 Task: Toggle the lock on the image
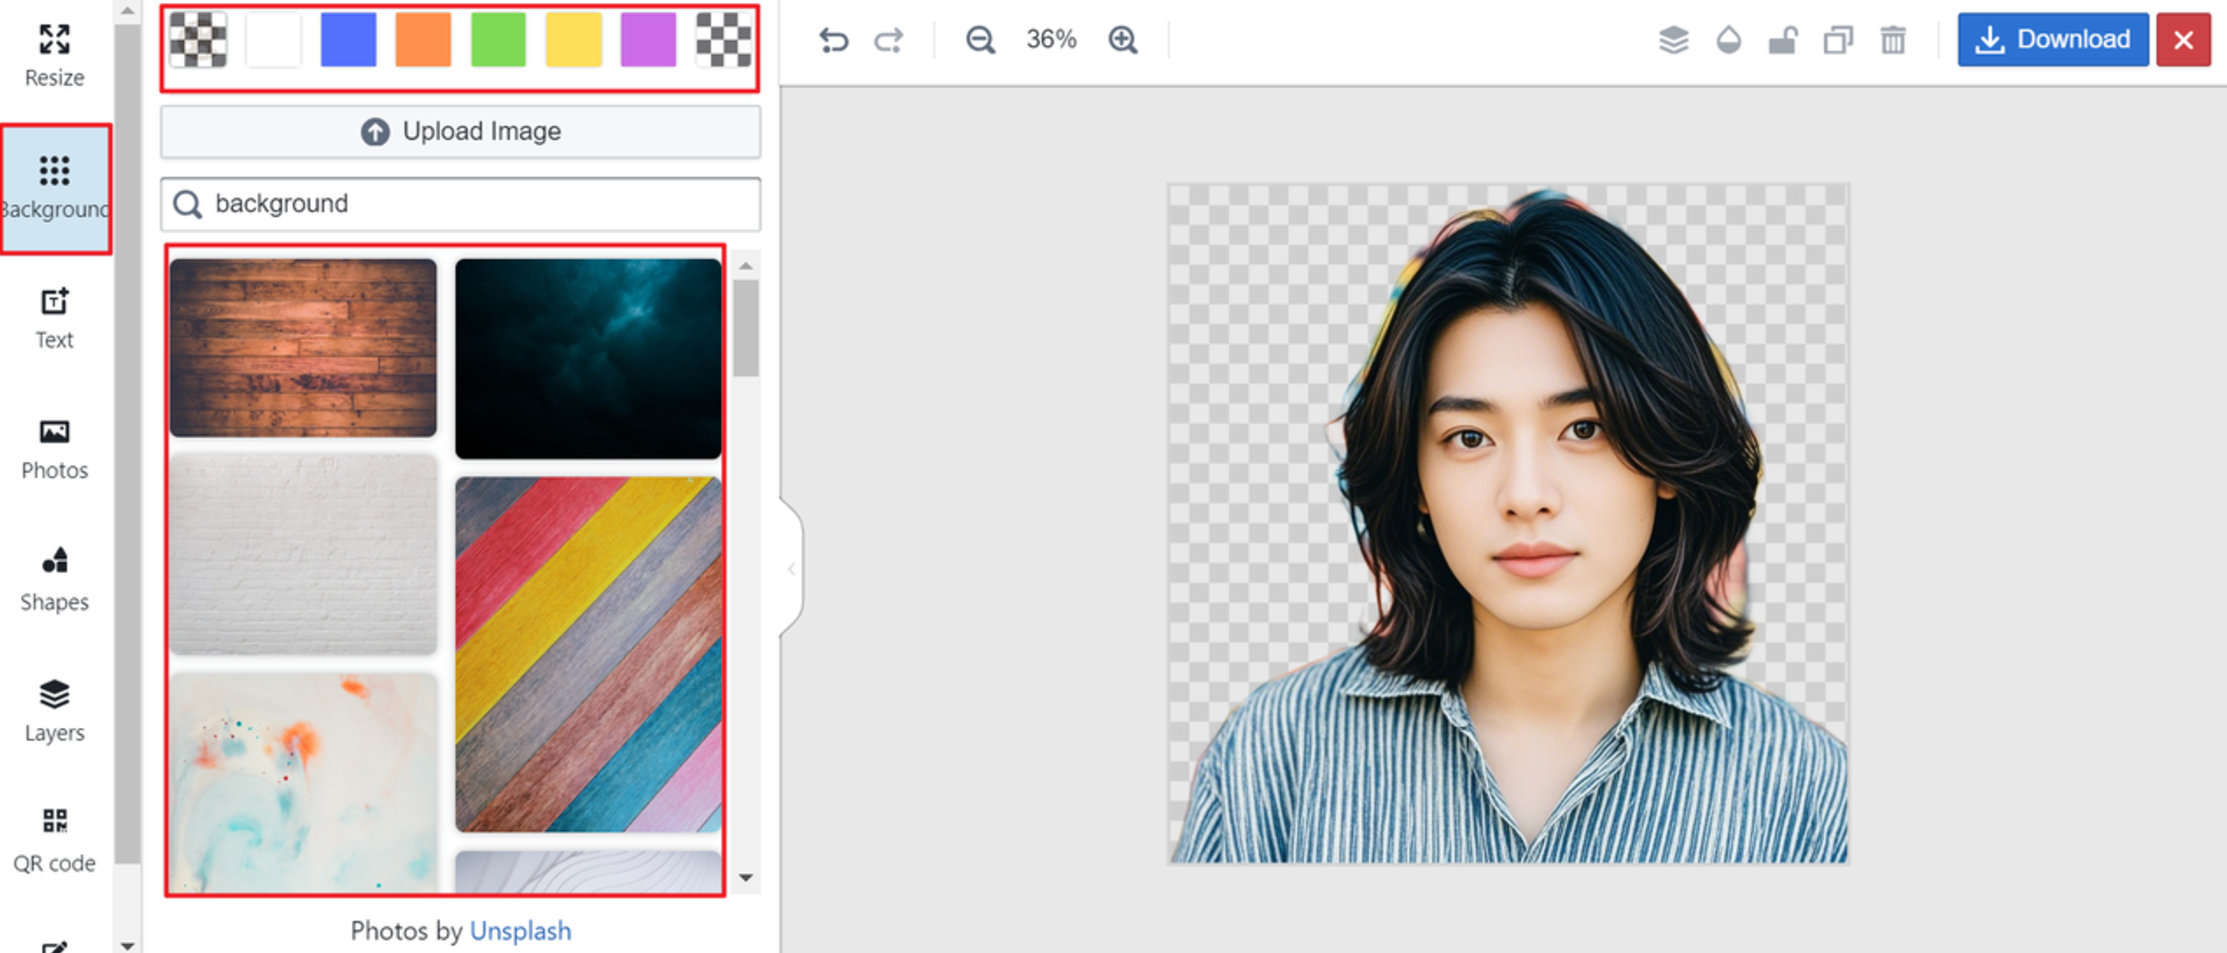(1783, 40)
